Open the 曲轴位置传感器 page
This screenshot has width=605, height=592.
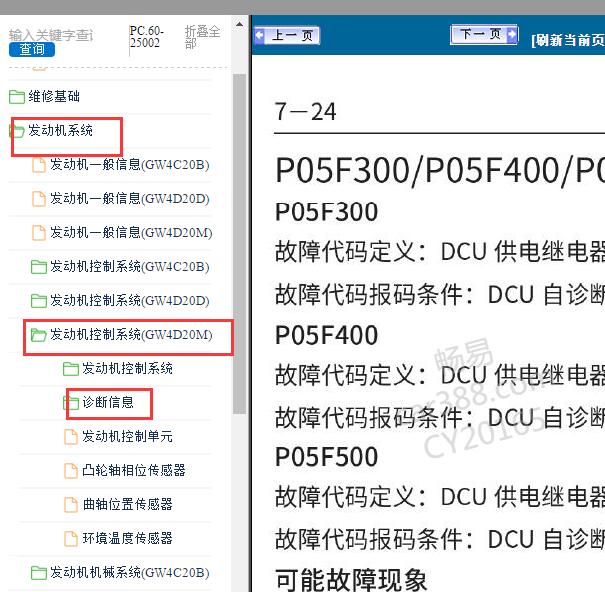tap(127, 504)
